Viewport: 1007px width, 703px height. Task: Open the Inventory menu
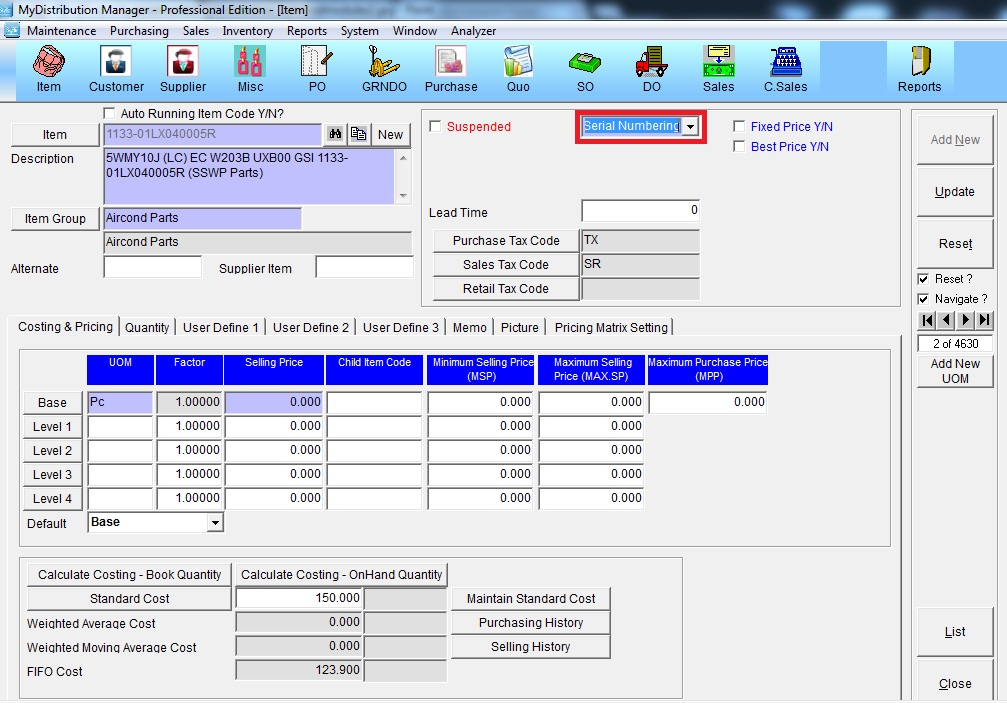click(247, 31)
